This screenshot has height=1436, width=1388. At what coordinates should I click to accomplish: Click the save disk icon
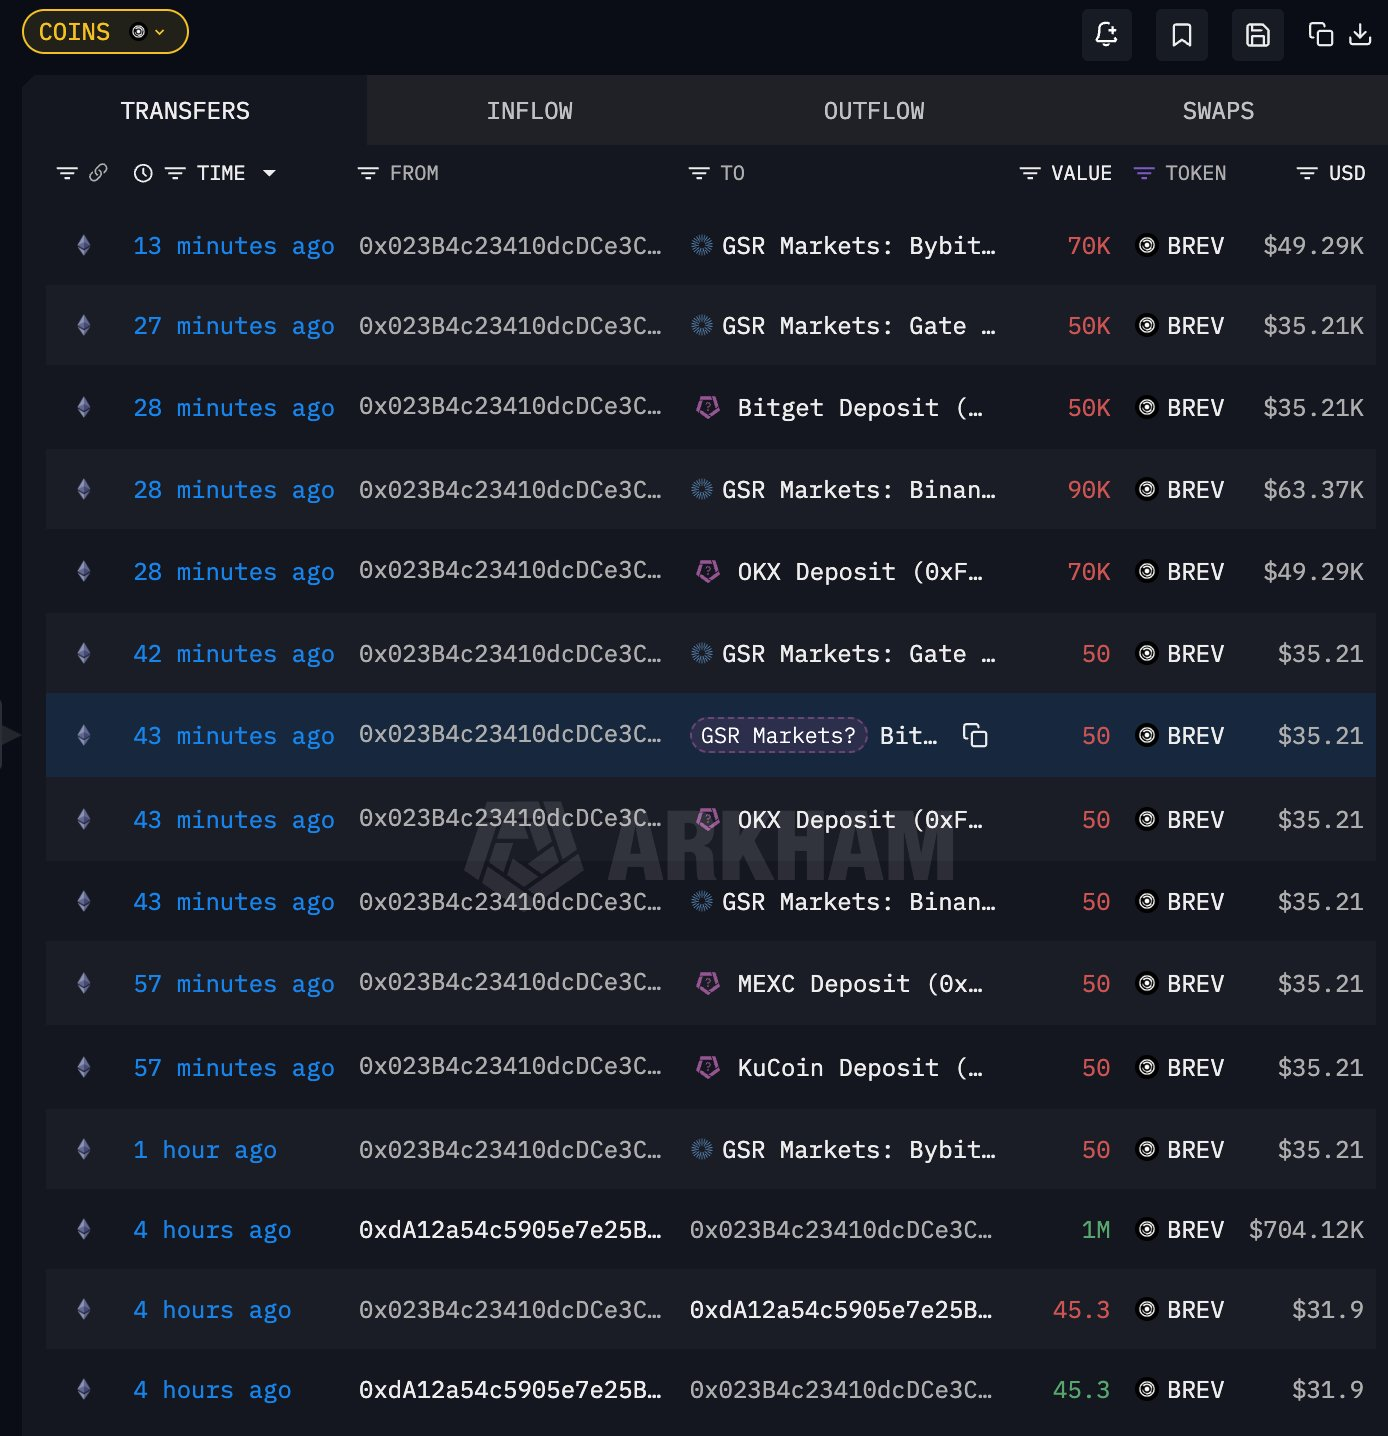1257,35
